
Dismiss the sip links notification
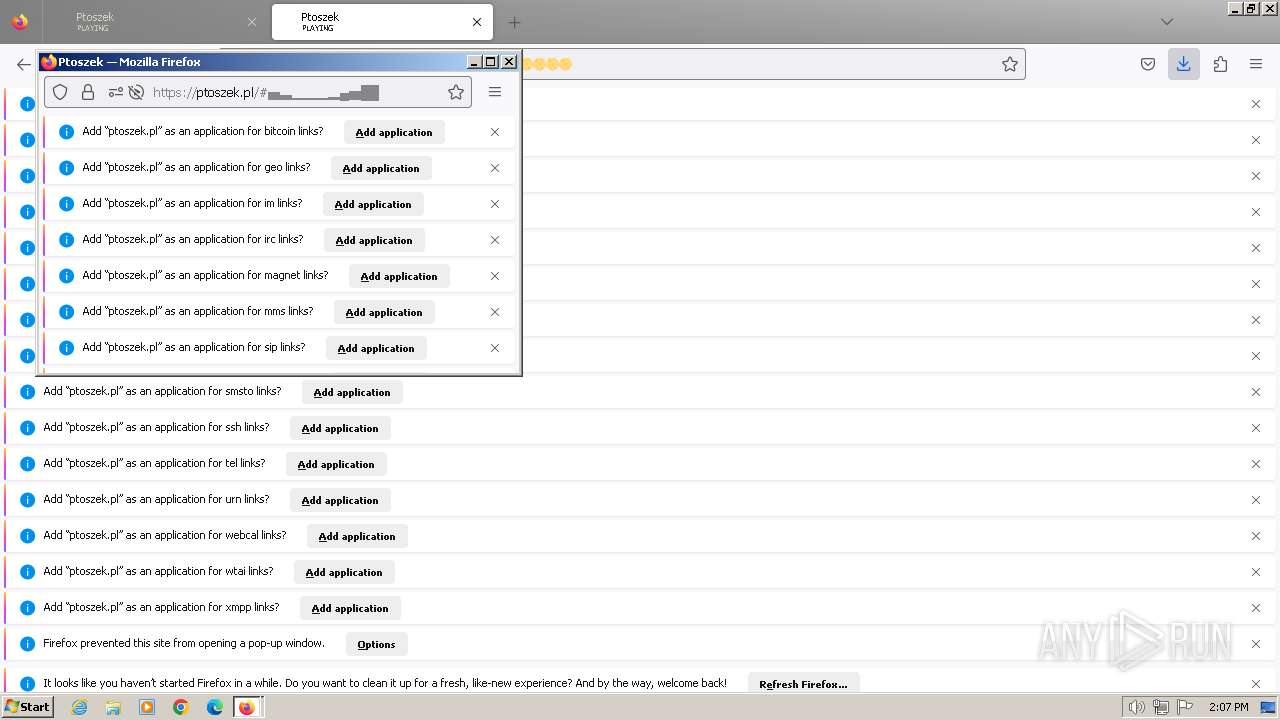pos(495,348)
